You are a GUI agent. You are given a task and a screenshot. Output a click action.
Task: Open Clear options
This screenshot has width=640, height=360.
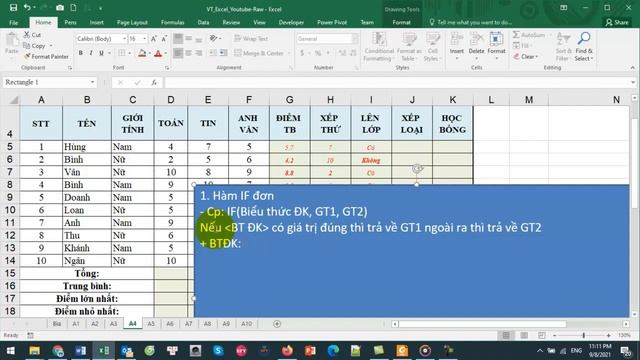[x=526, y=57]
